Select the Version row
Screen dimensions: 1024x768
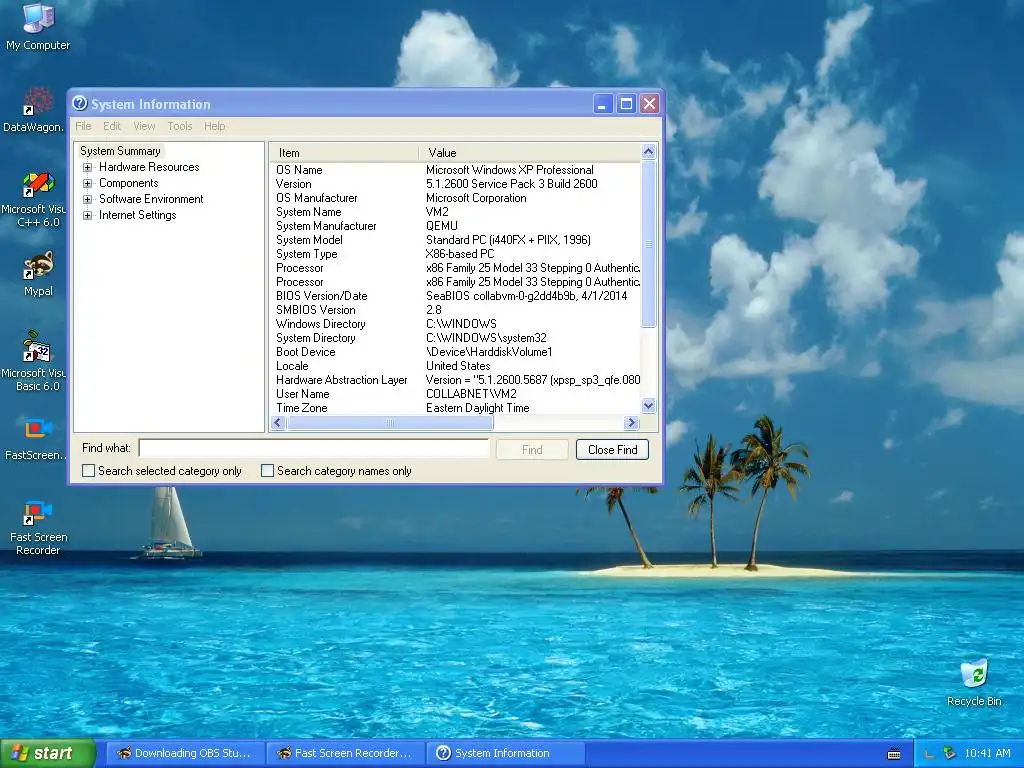[x=455, y=184]
